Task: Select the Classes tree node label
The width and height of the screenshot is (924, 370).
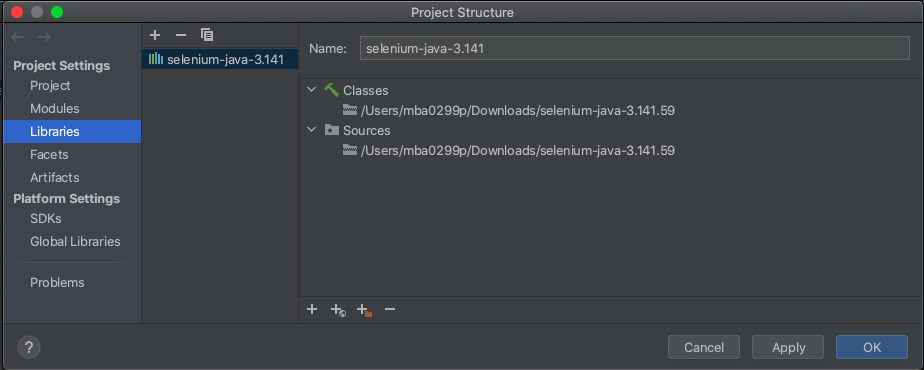Action: pos(365,90)
